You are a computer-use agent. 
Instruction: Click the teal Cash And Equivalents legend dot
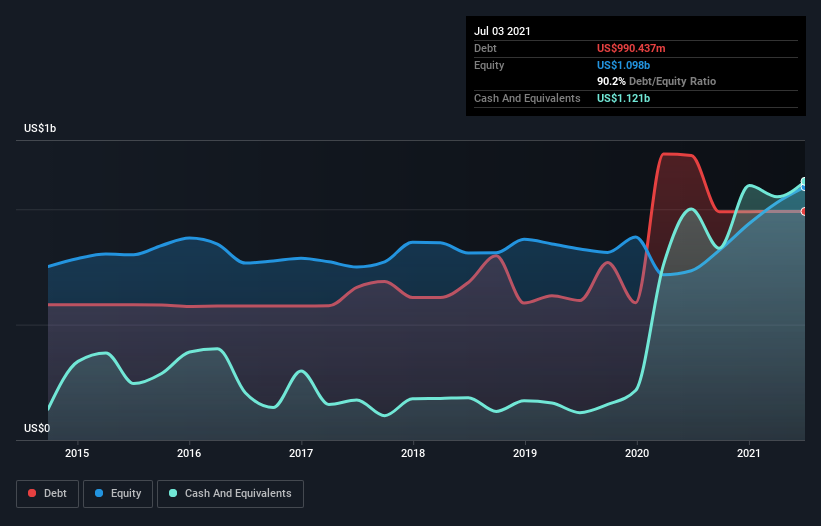pos(173,494)
